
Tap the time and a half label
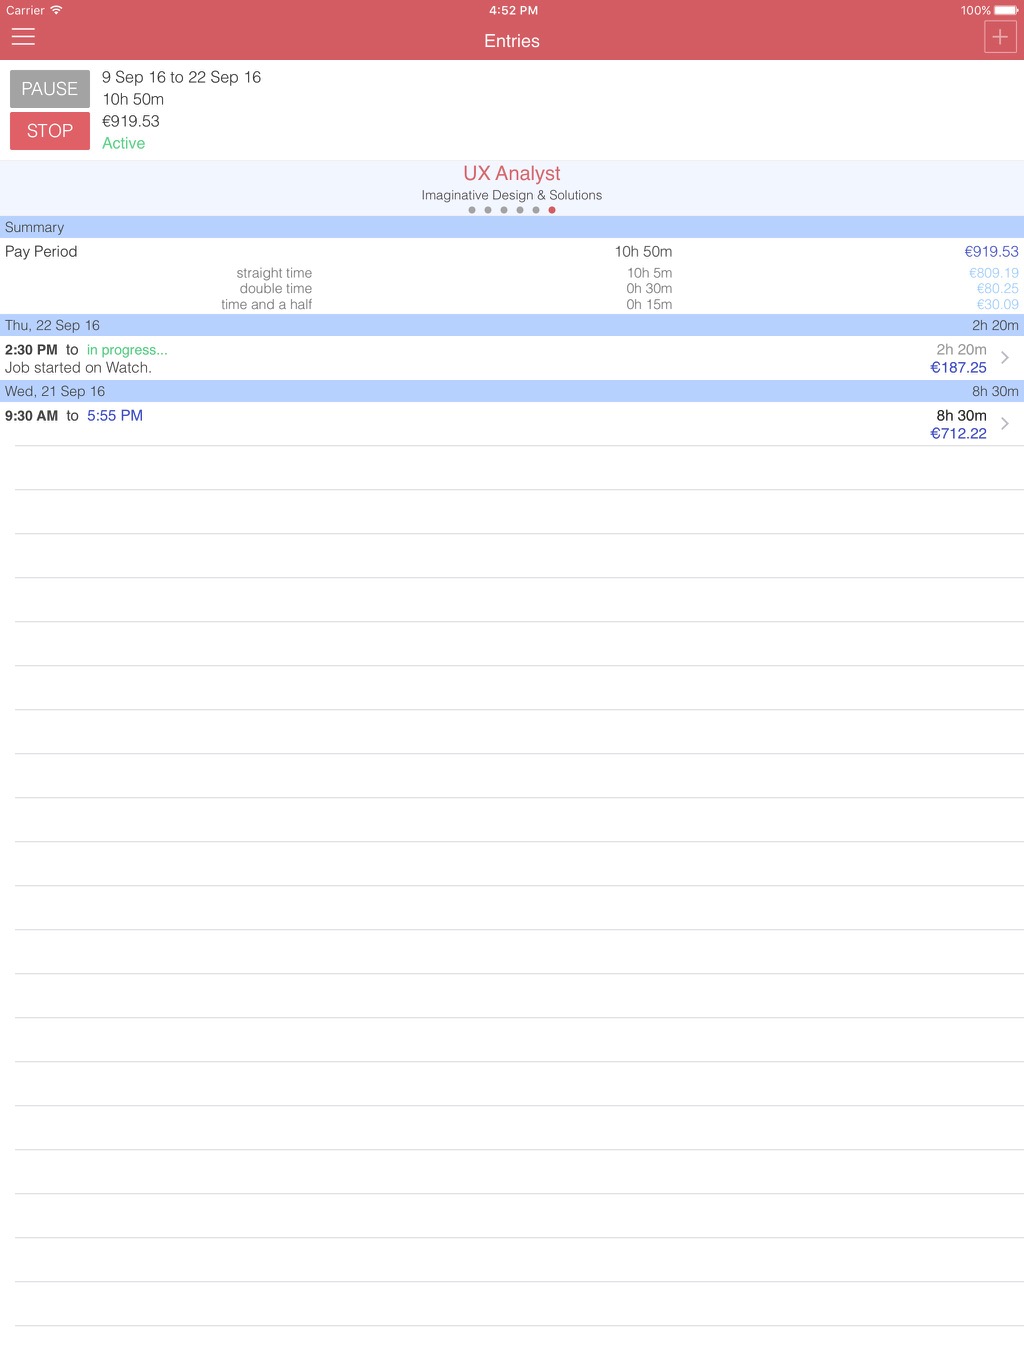[x=267, y=305]
